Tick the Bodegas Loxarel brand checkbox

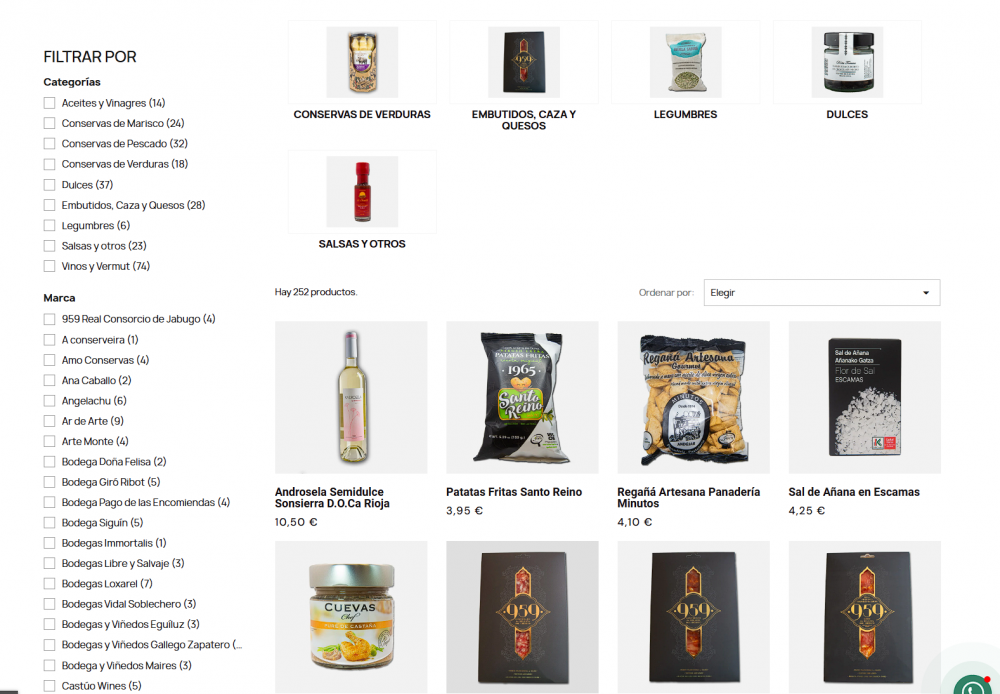tap(49, 584)
